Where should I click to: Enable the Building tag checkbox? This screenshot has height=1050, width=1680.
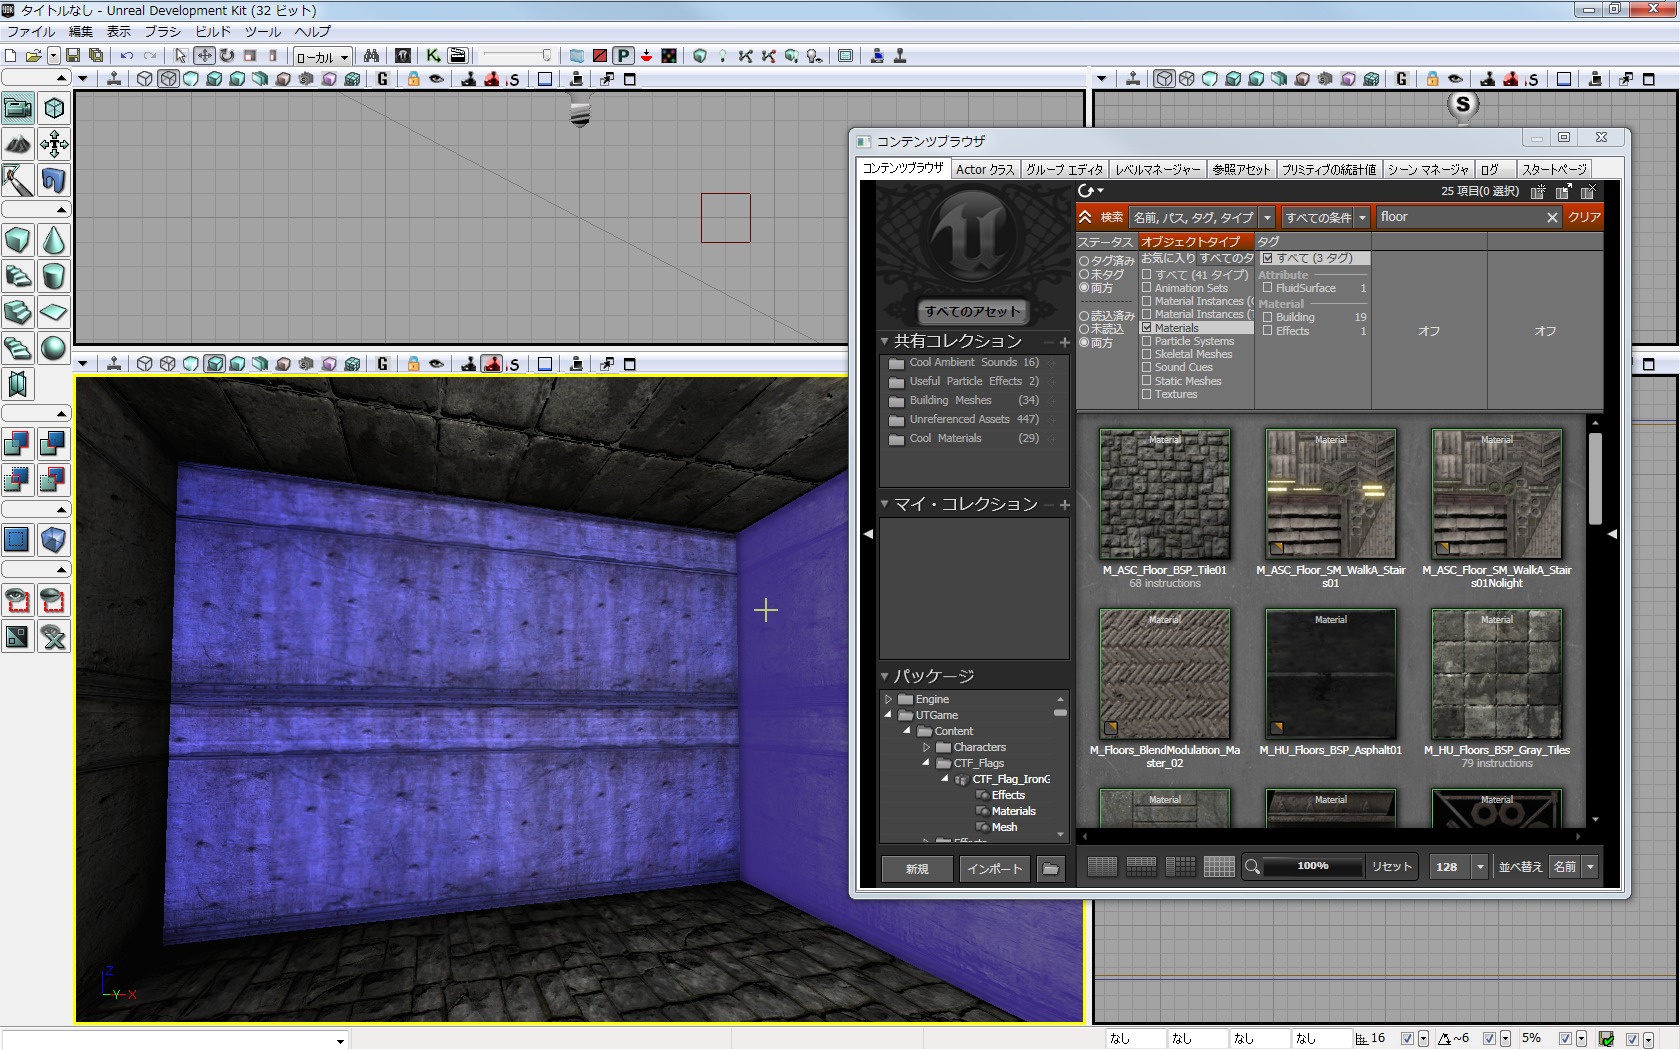tap(1268, 317)
